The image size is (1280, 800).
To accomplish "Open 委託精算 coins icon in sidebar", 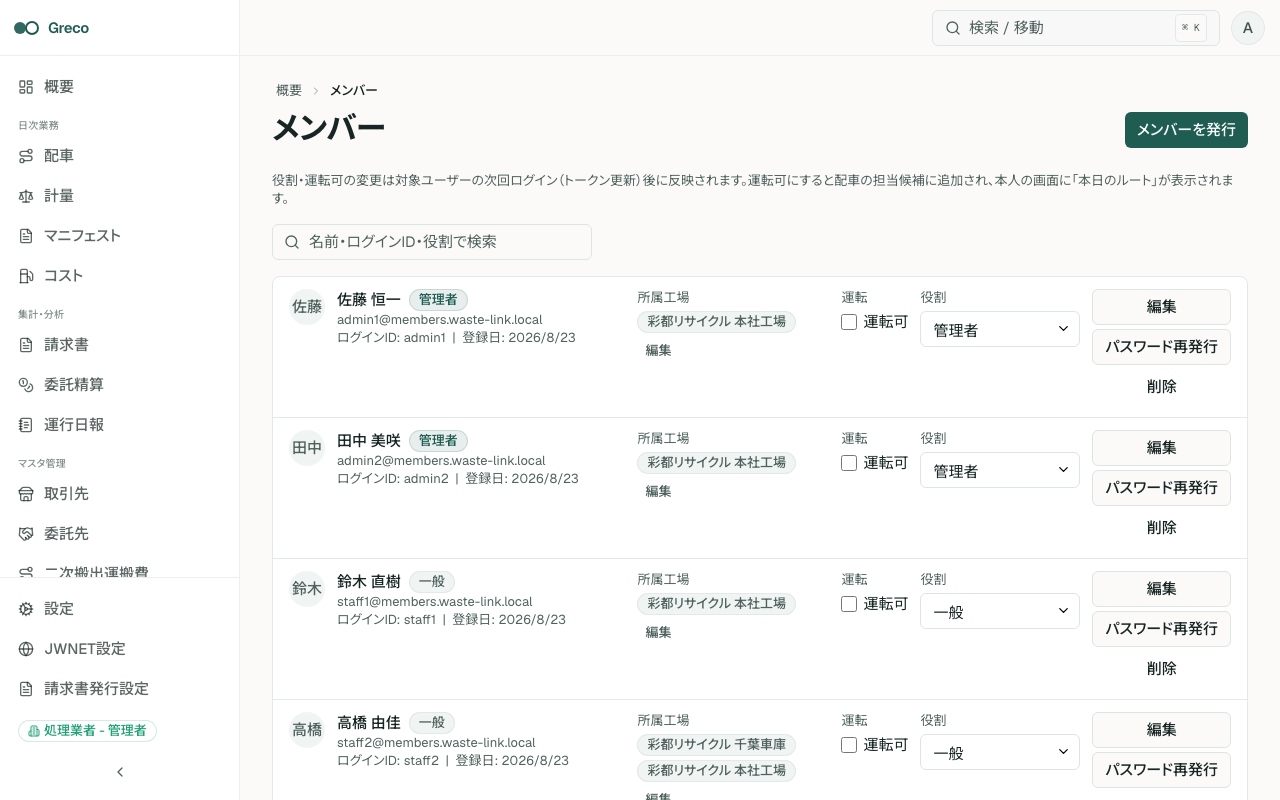I will tap(26, 385).
